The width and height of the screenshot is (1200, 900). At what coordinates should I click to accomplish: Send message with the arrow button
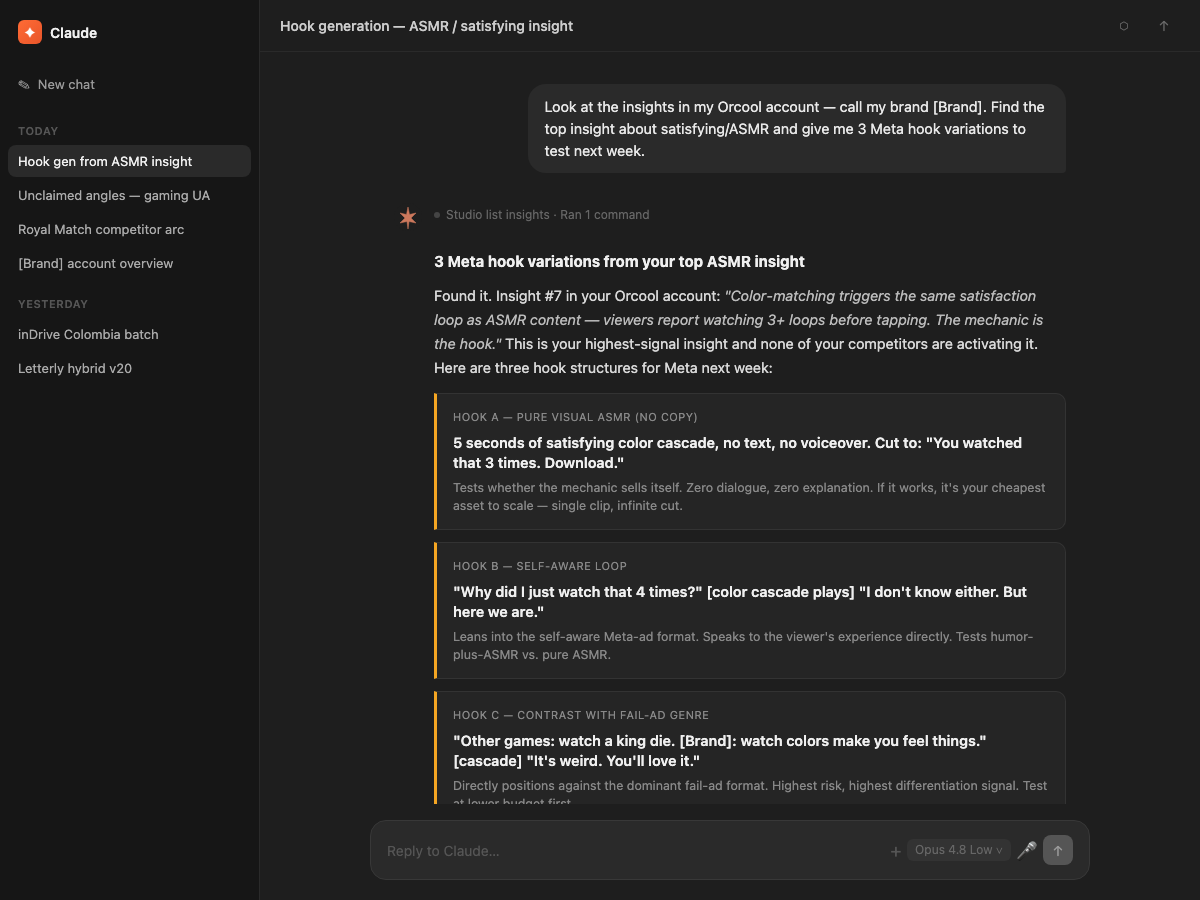coord(1058,850)
